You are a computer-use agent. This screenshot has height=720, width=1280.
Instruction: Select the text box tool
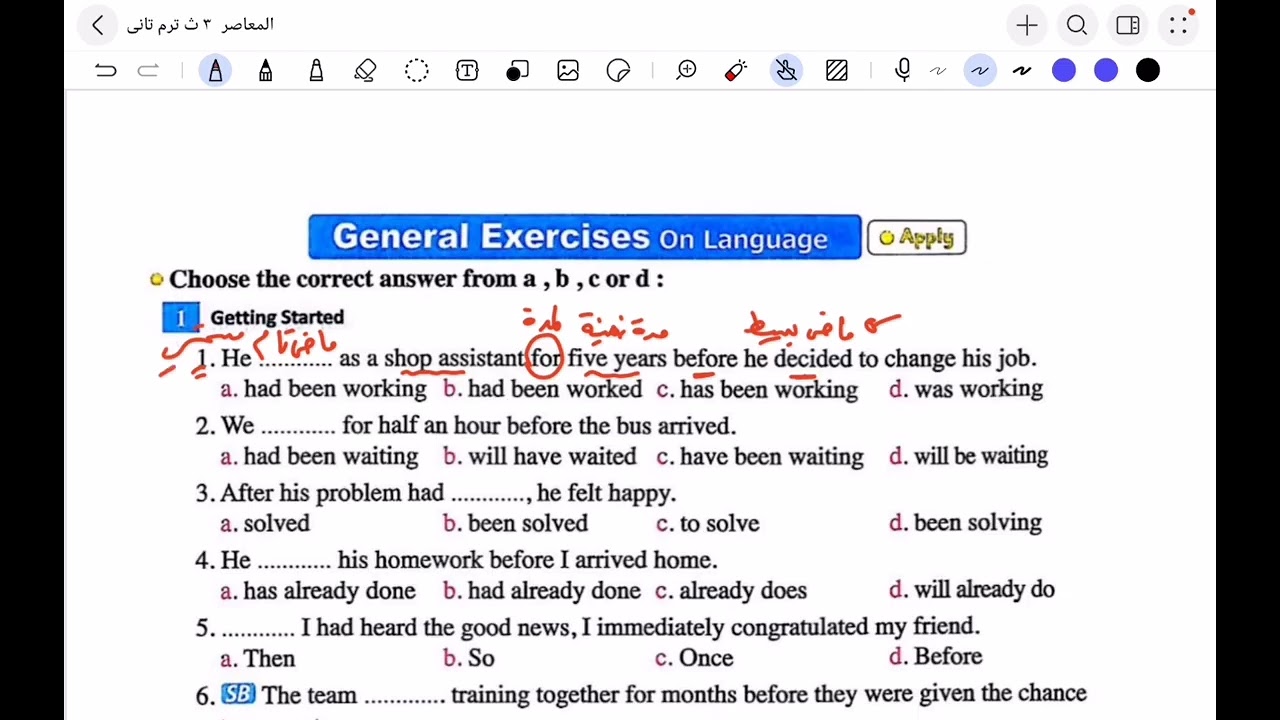[x=467, y=70]
